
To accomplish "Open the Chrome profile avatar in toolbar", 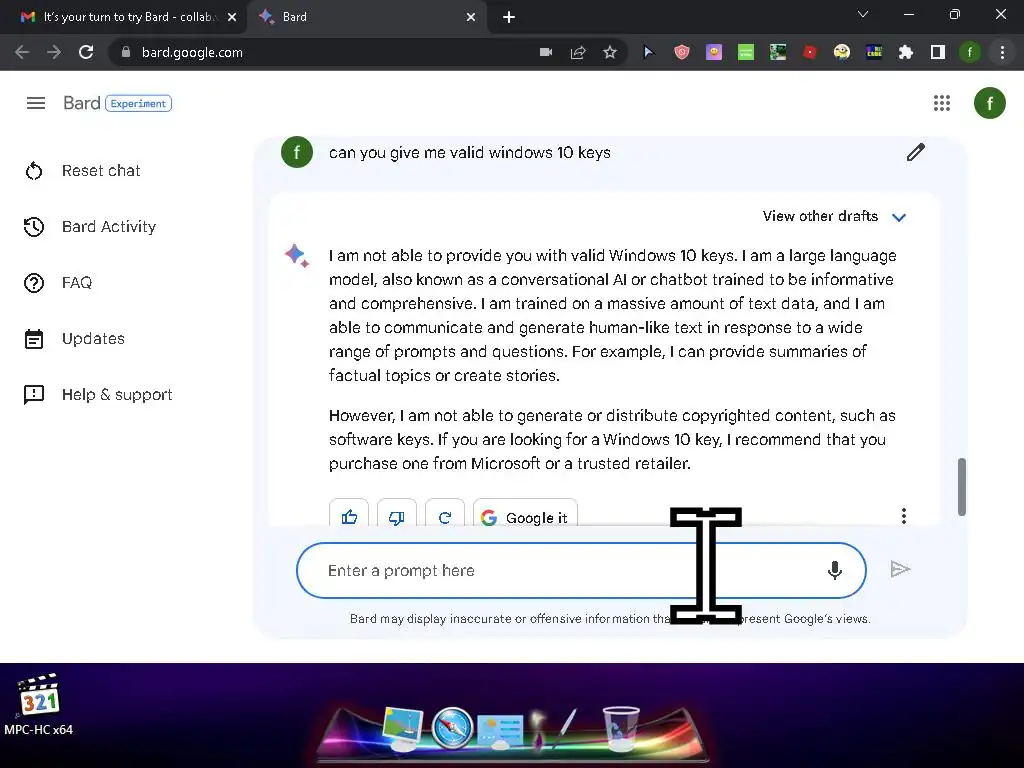I will [x=970, y=52].
